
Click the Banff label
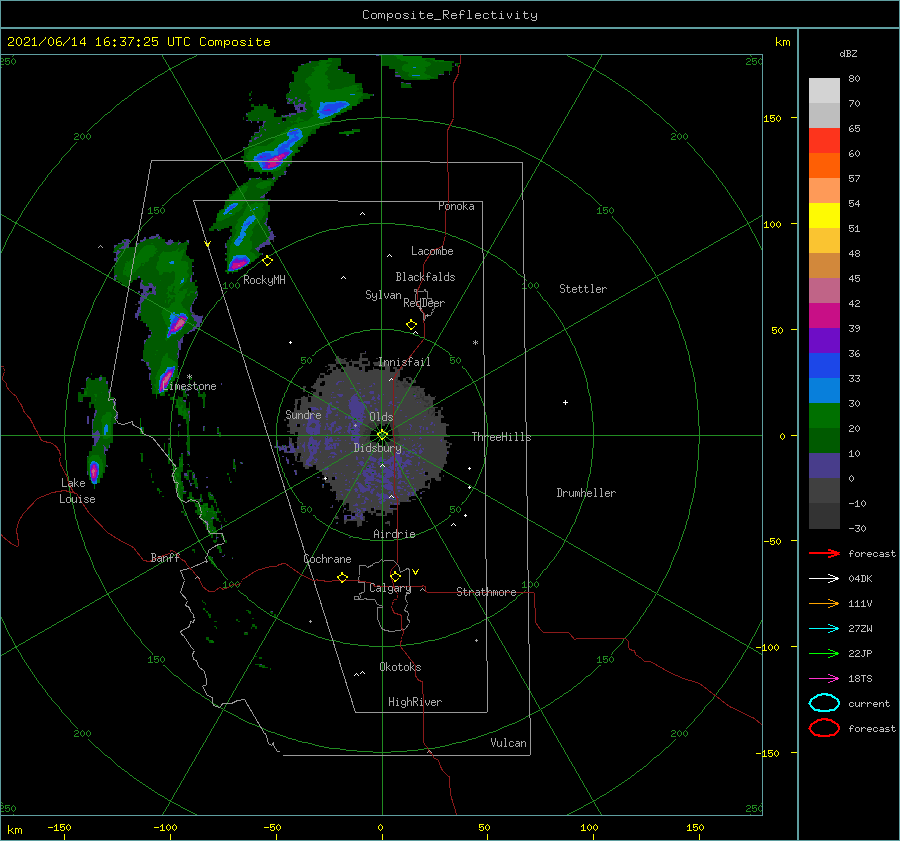[x=165, y=557]
